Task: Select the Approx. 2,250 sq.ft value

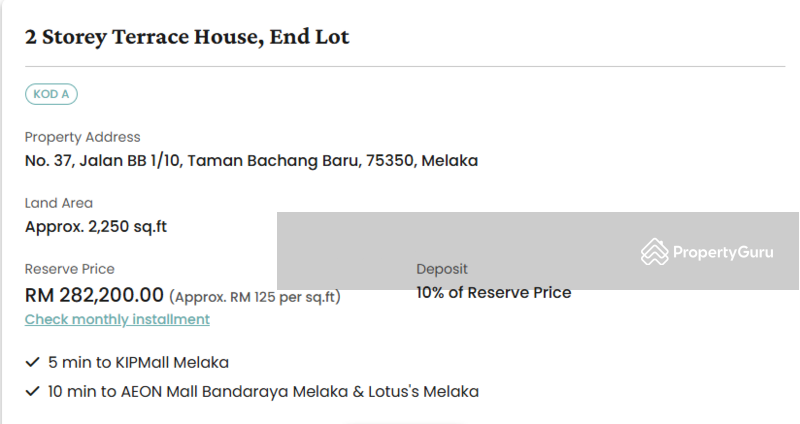Action: pos(96,227)
